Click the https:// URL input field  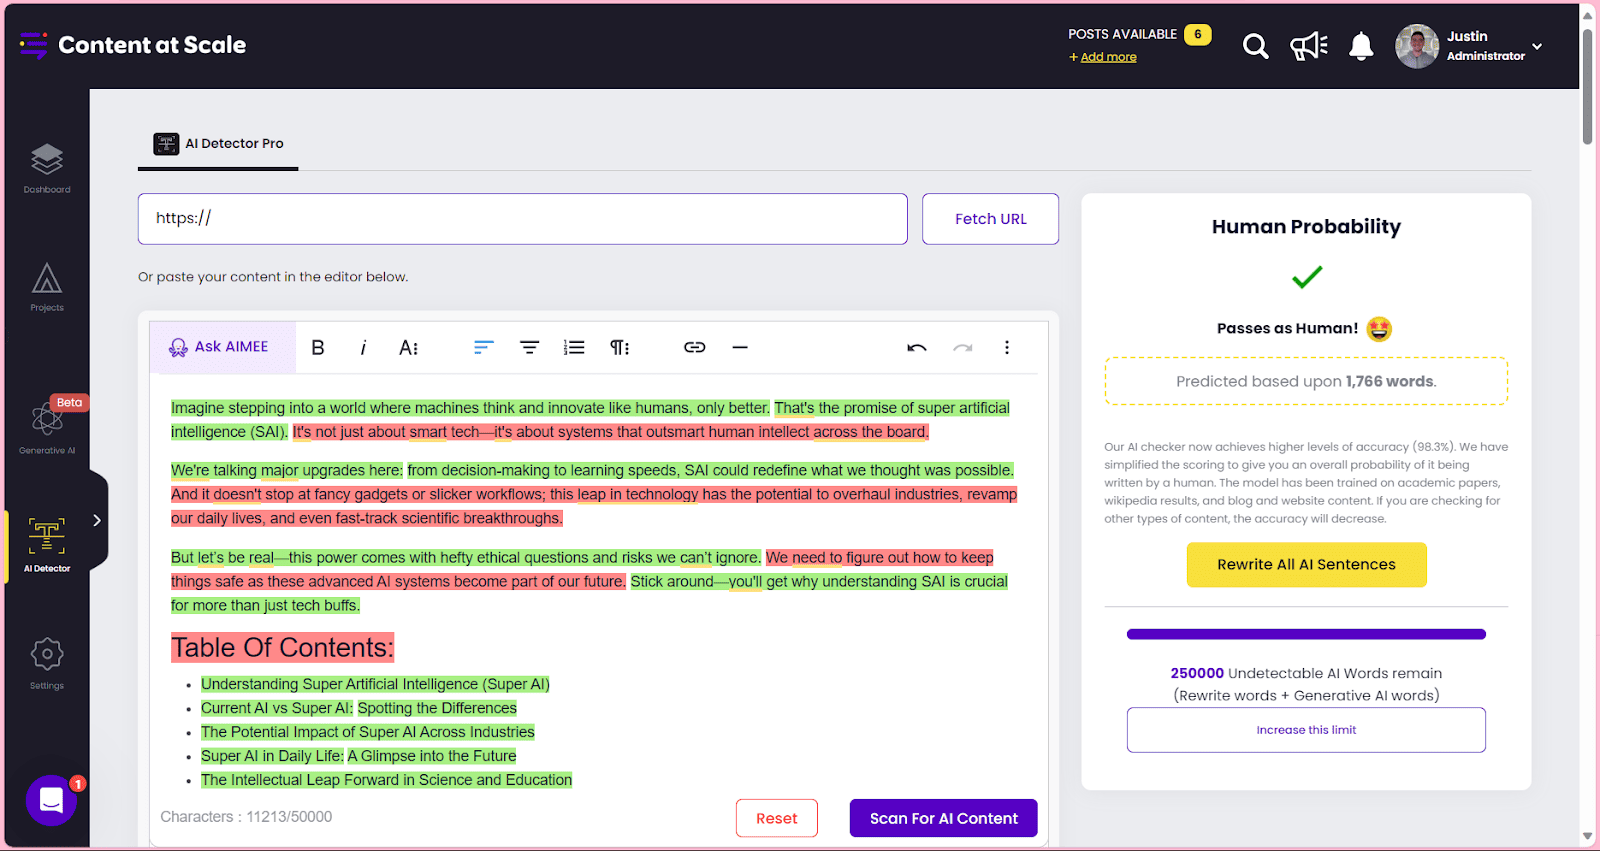[522, 219]
